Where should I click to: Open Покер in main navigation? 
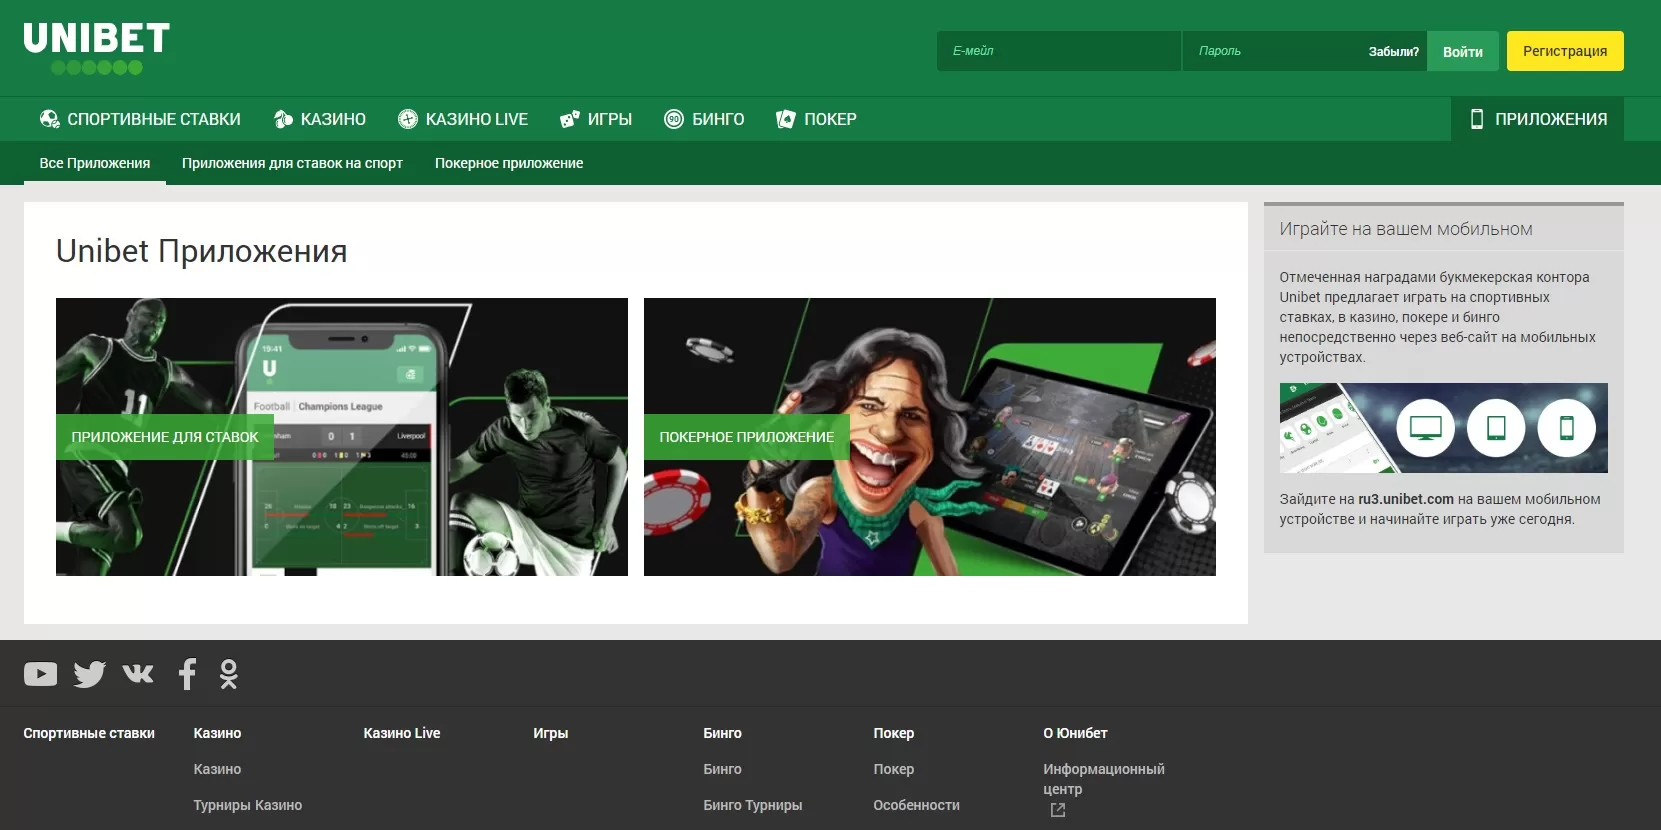pos(816,119)
